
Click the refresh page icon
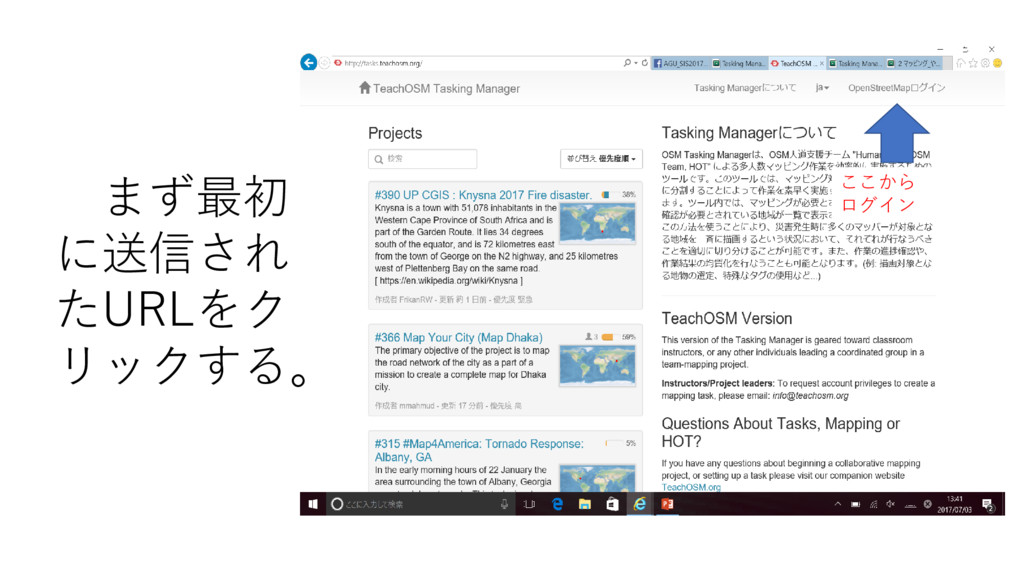click(645, 63)
